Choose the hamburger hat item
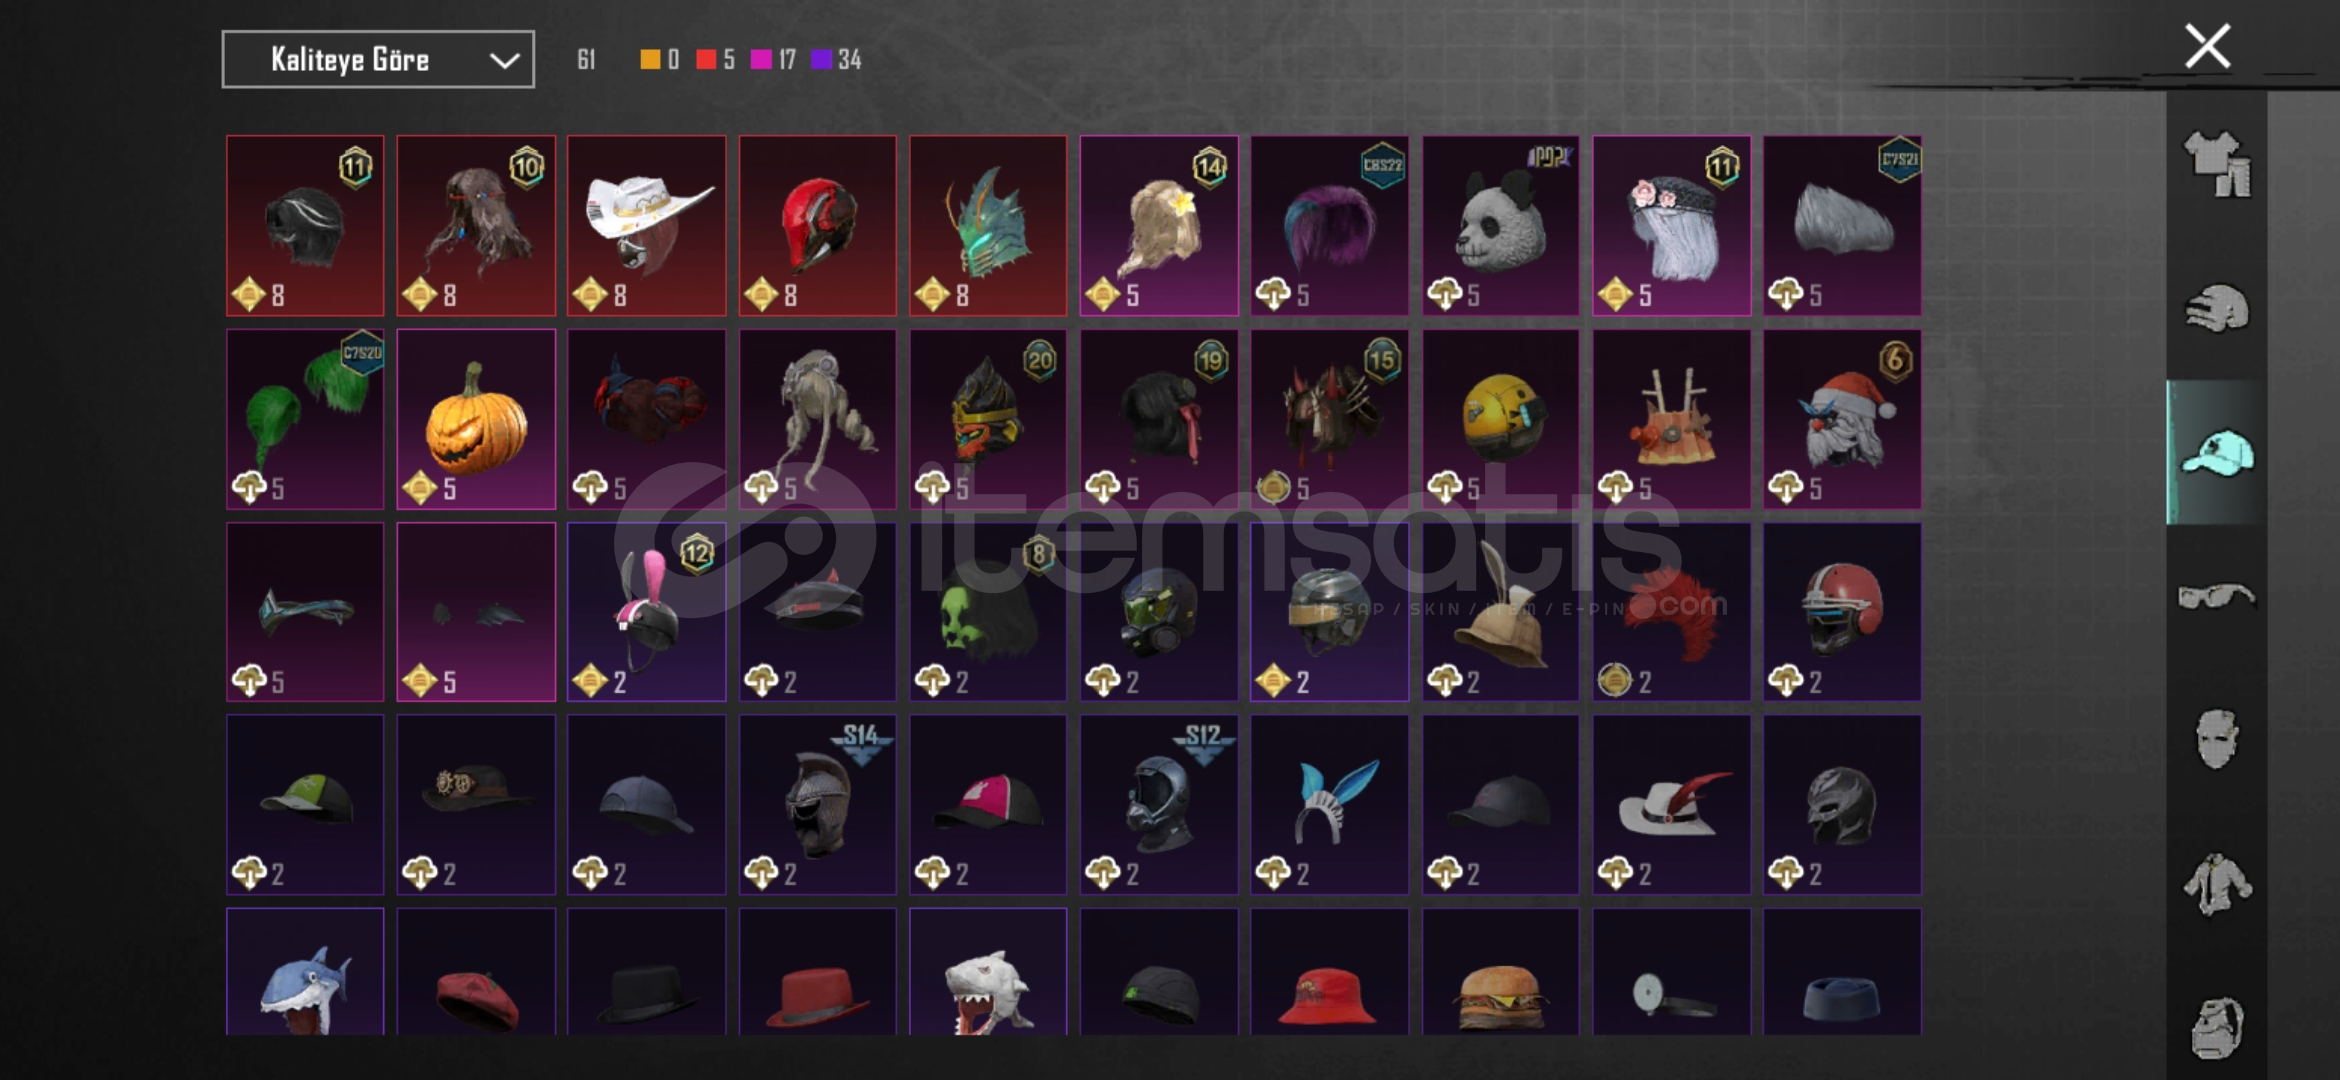The height and width of the screenshot is (1080, 2340). 1500,972
